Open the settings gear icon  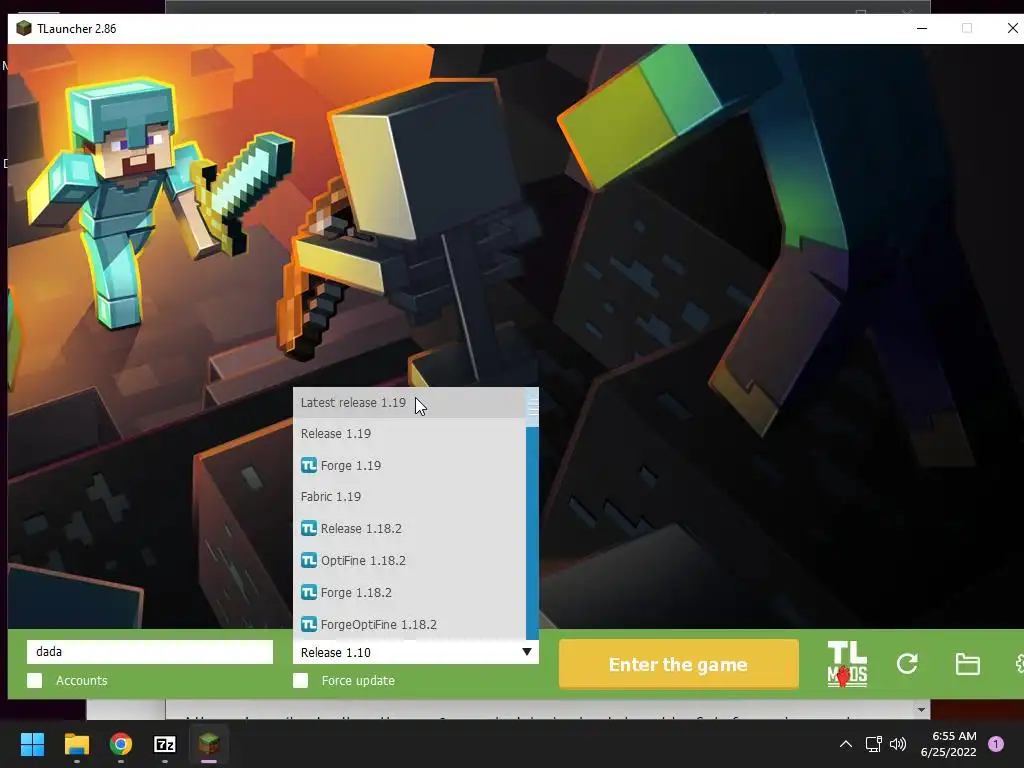(x=1019, y=664)
